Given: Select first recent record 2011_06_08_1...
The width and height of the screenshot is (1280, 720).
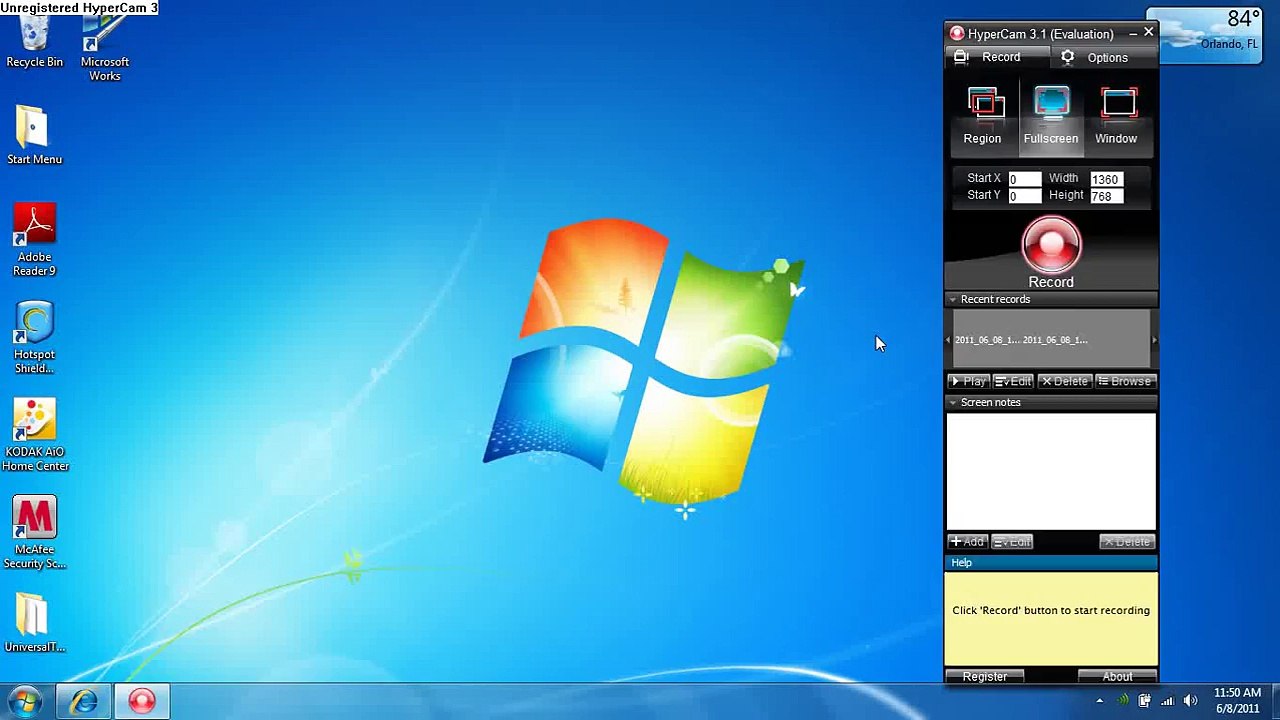Looking at the screenshot, I should tap(986, 340).
